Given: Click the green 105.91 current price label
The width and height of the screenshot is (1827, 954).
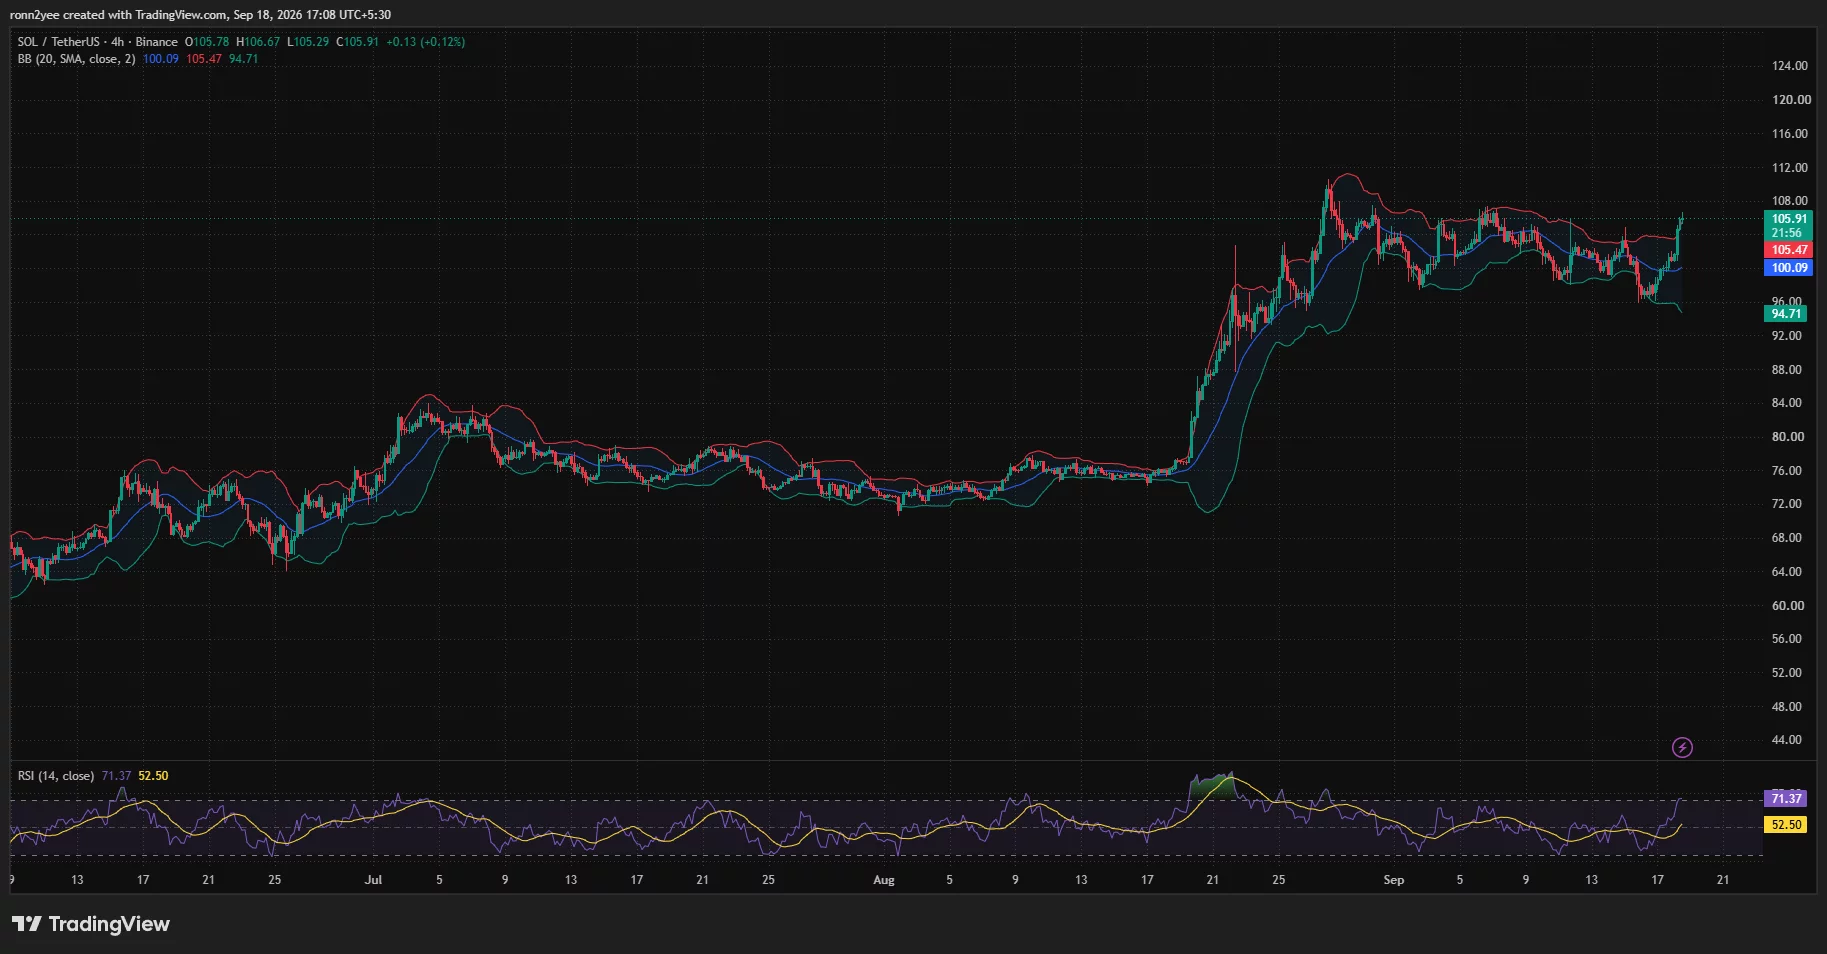Looking at the screenshot, I should click(1788, 219).
